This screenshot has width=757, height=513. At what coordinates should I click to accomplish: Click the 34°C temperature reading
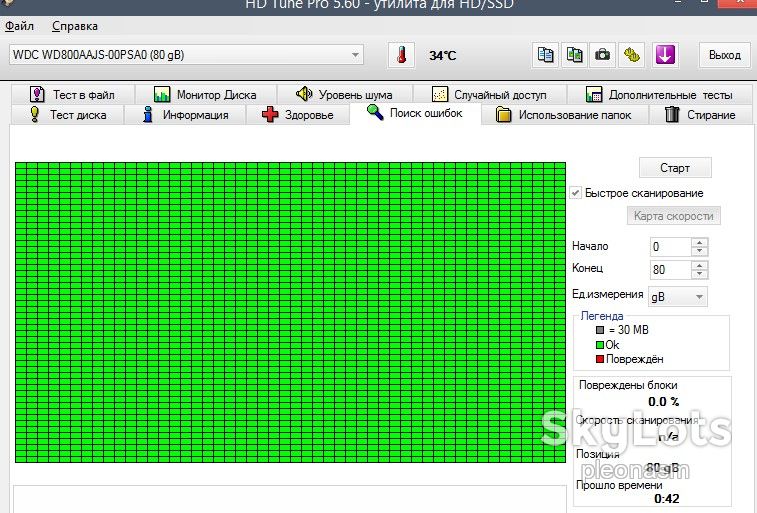[443, 55]
